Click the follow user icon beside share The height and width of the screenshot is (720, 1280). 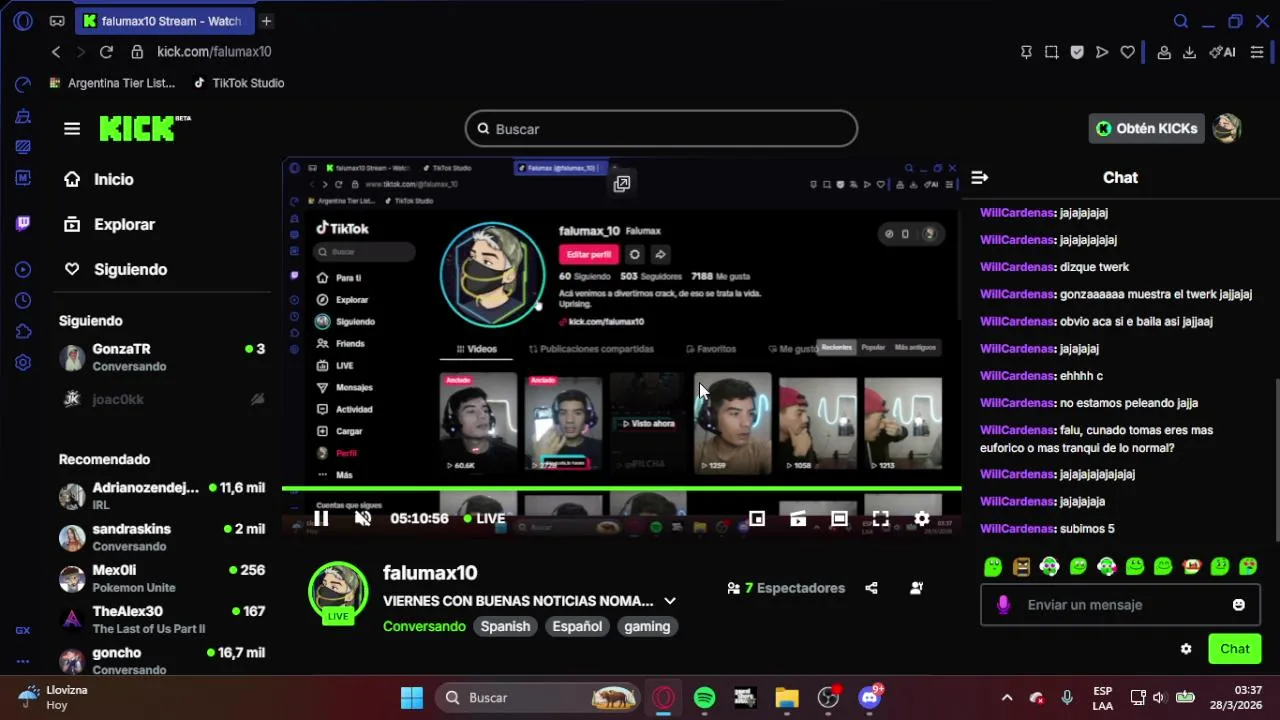coord(916,588)
